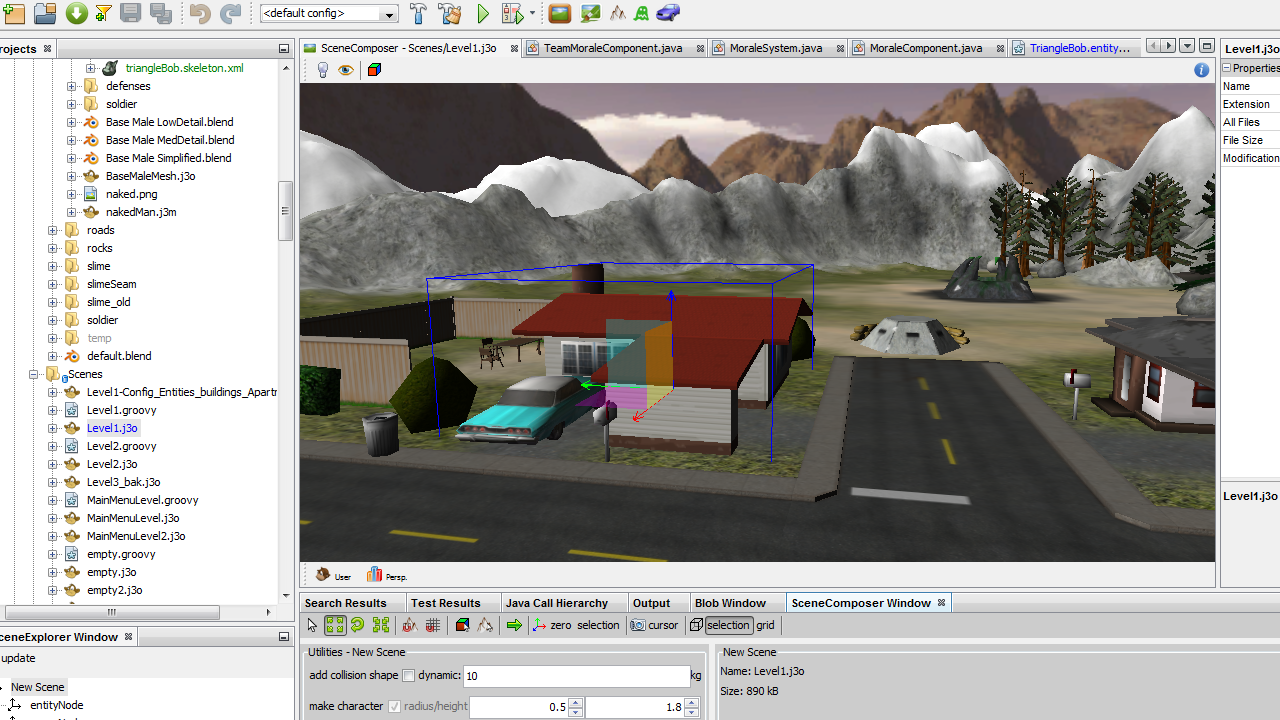Expand the defenses folder node
1280x720 pixels.
tap(71, 86)
